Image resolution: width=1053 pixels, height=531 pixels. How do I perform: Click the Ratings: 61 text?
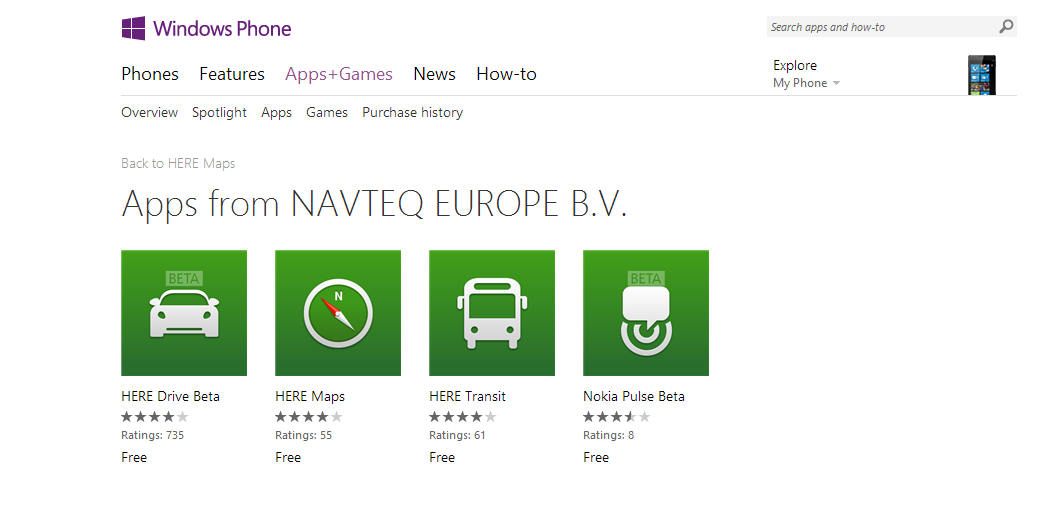click(457, 435)
